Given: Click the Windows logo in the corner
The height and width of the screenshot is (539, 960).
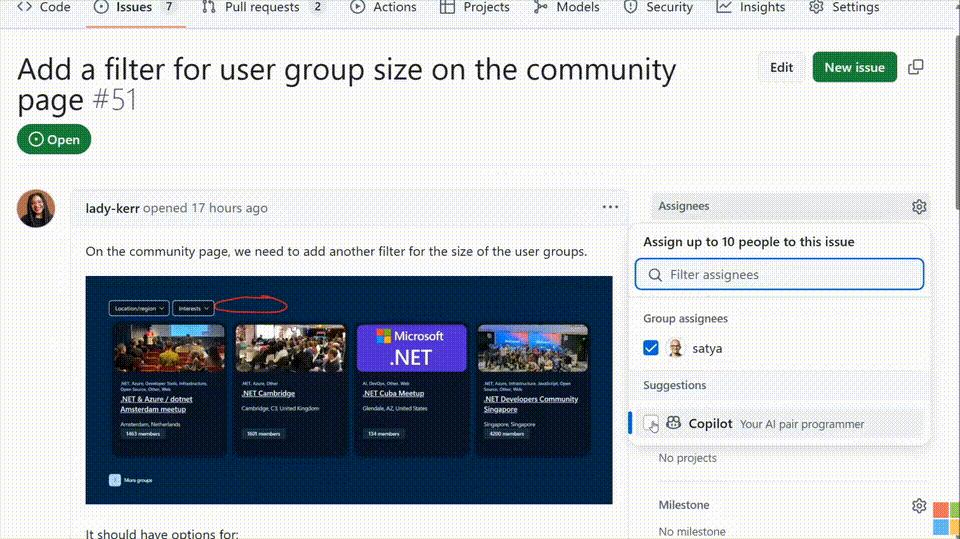Looking at the screenshot, I should tap(945, 519).
